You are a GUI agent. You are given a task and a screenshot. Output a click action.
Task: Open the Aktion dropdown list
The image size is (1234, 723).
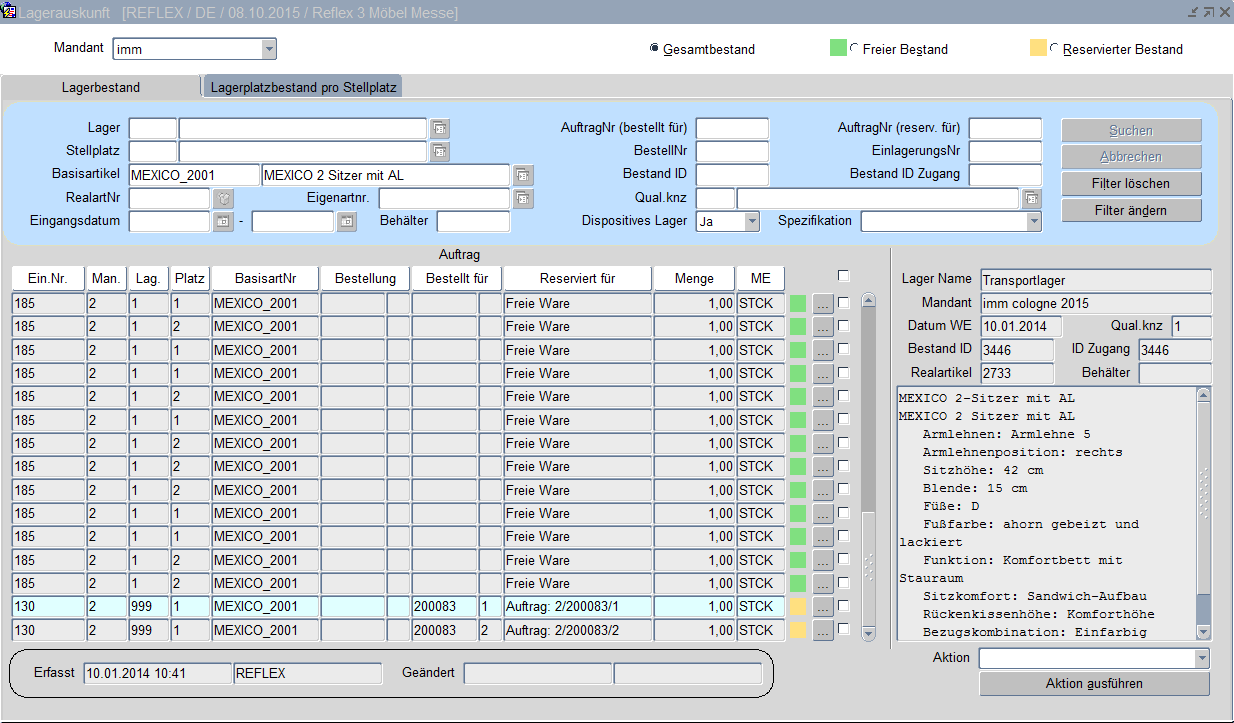[1201, 658]
